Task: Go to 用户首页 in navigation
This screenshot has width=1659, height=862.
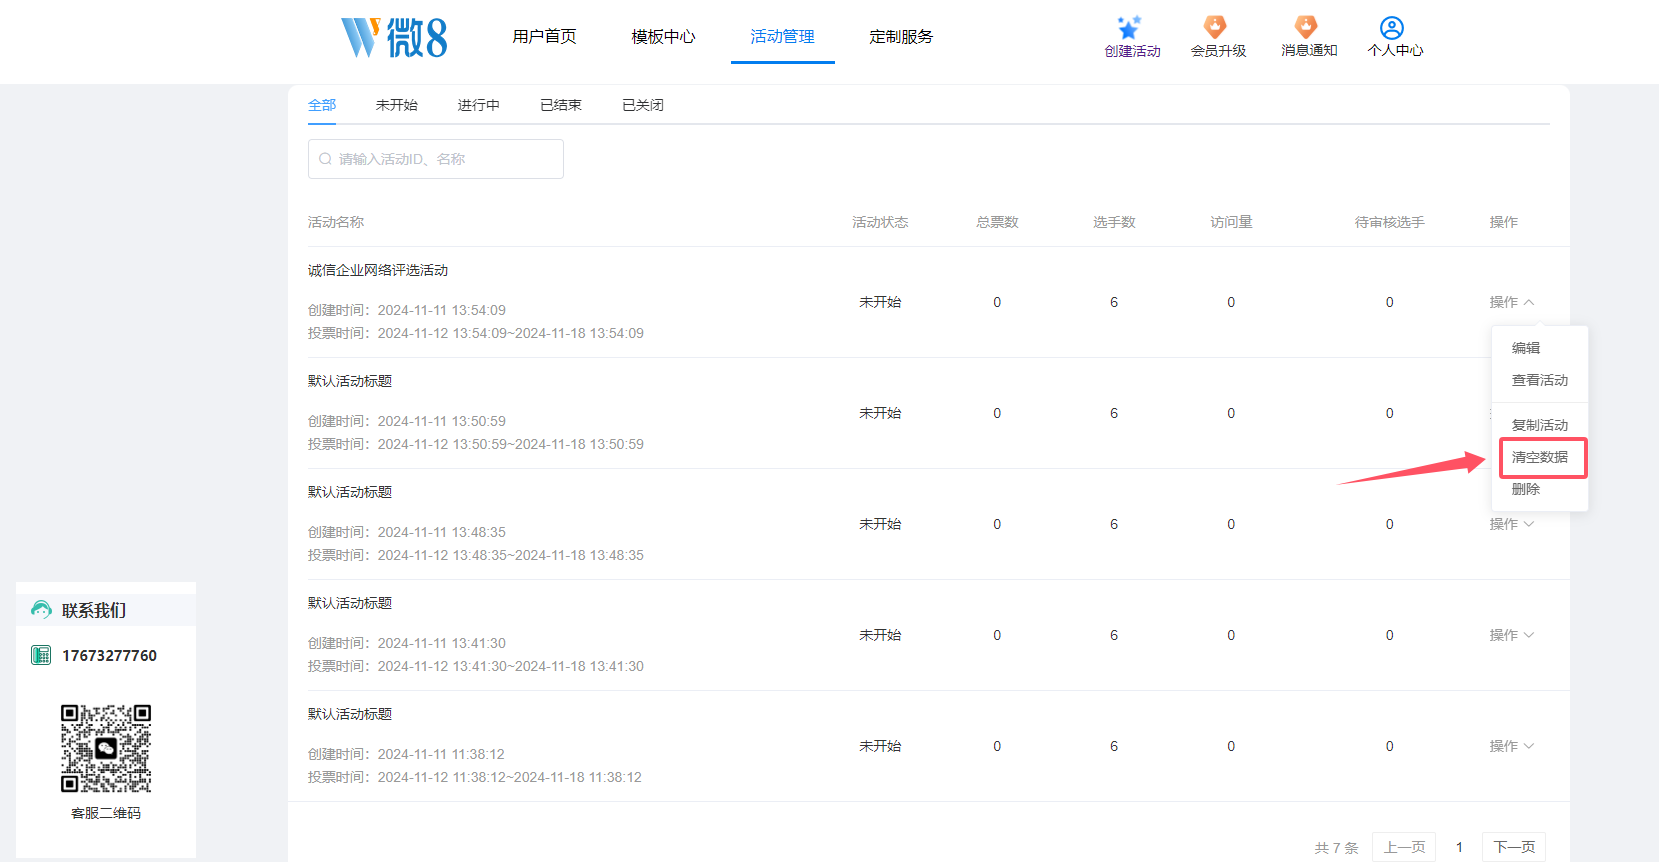Action: (x=544, y=37)
